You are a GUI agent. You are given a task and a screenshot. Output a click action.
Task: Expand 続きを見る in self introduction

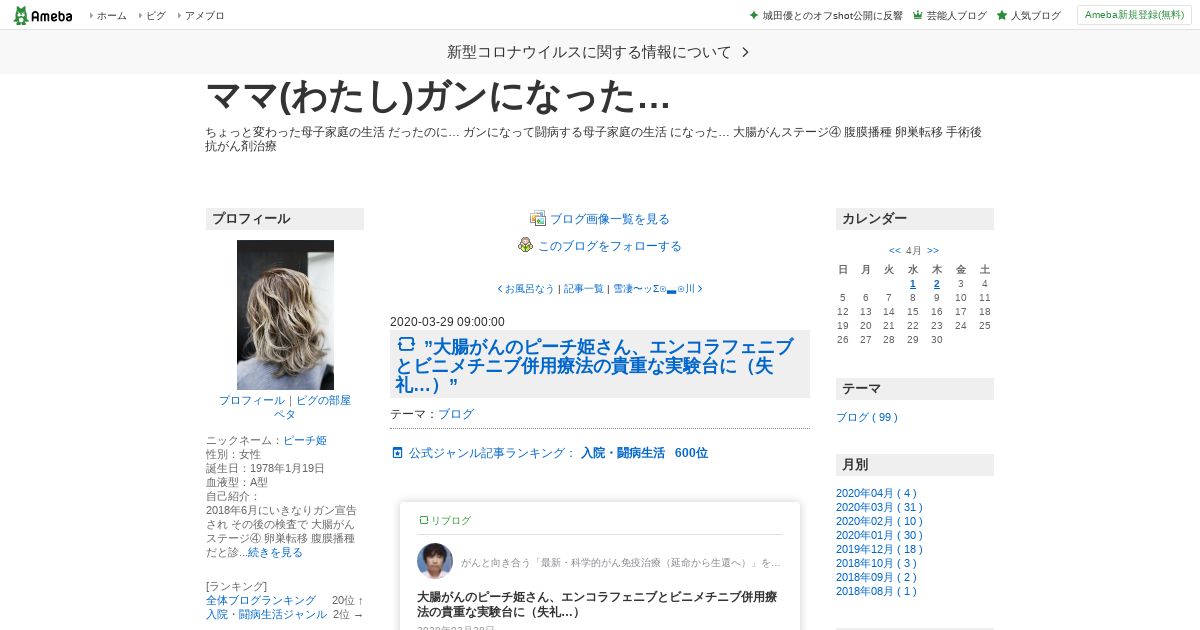coord(275,552)
